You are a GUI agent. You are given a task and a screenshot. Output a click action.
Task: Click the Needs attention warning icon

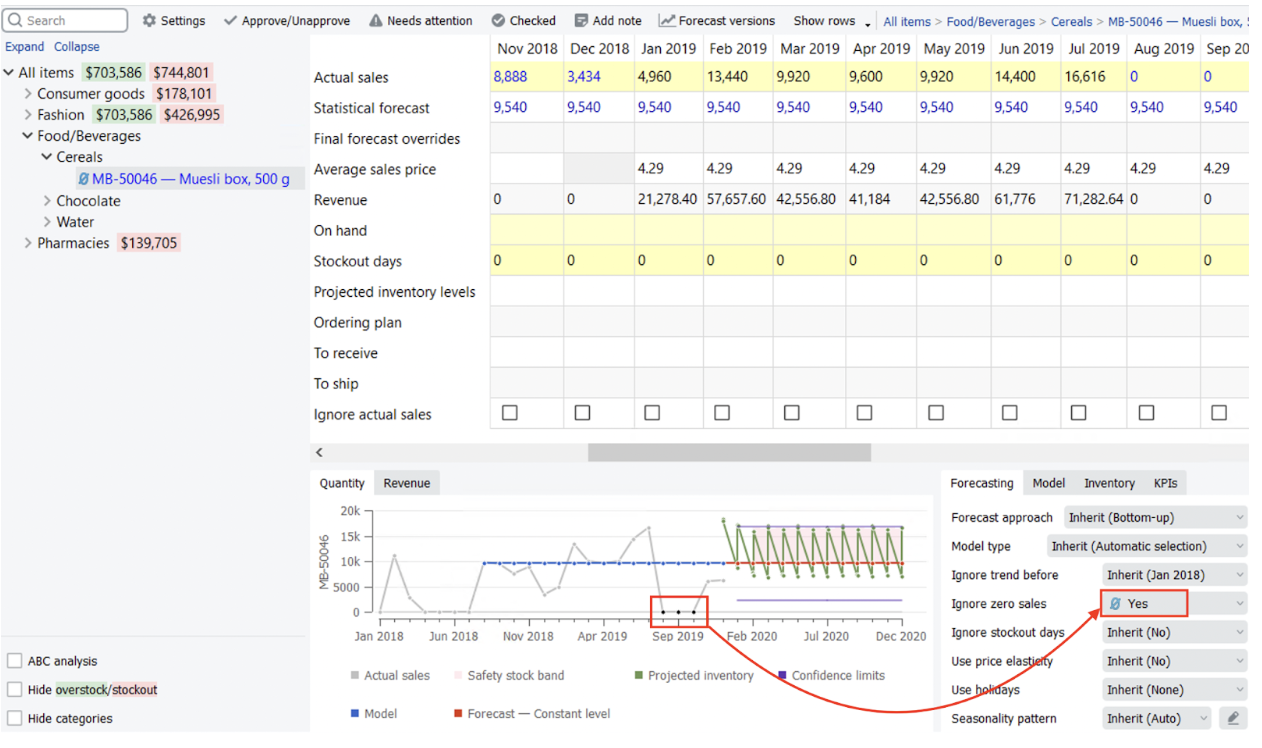tap(376, 21)
